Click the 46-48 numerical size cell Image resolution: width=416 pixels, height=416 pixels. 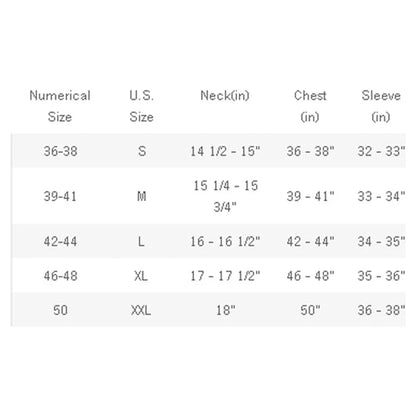(60, 276)
